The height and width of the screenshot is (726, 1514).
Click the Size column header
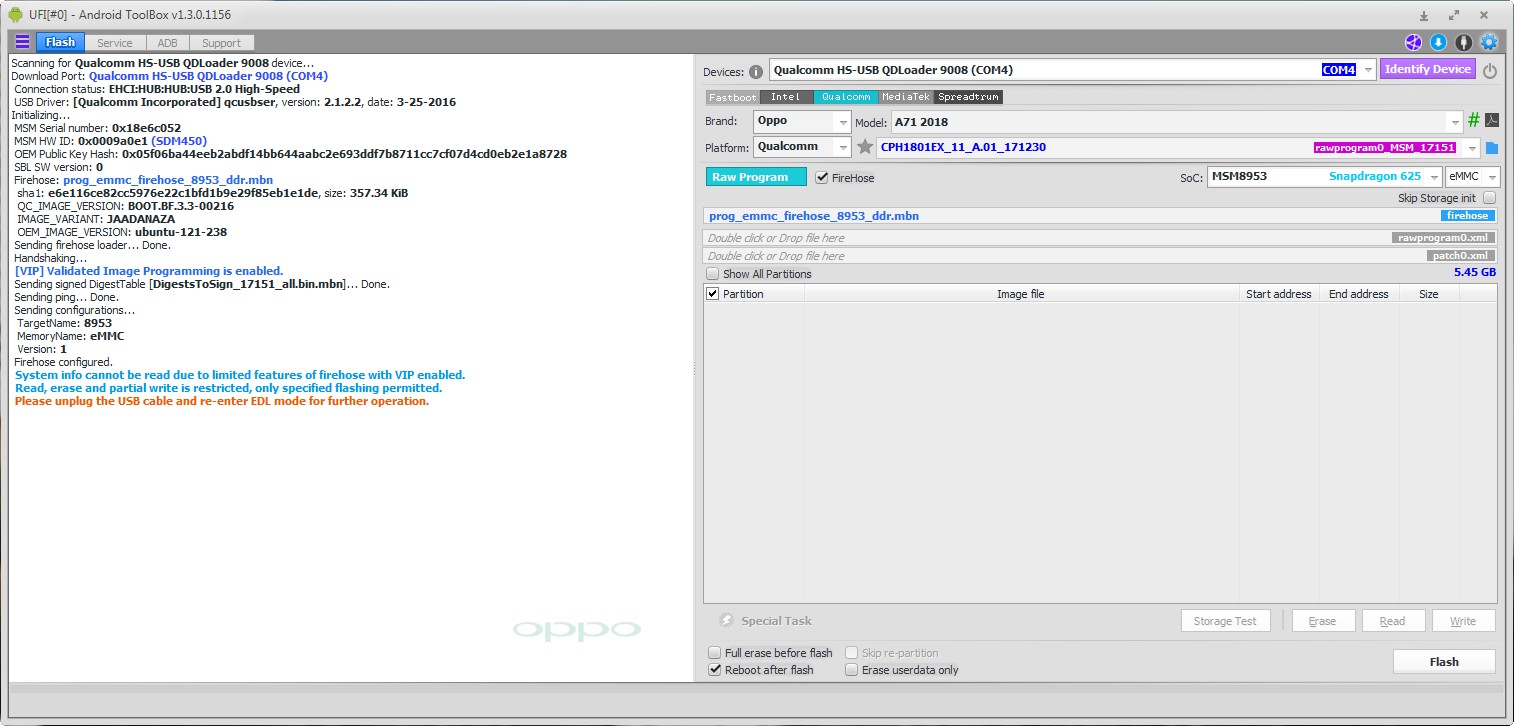[1429, 294]
